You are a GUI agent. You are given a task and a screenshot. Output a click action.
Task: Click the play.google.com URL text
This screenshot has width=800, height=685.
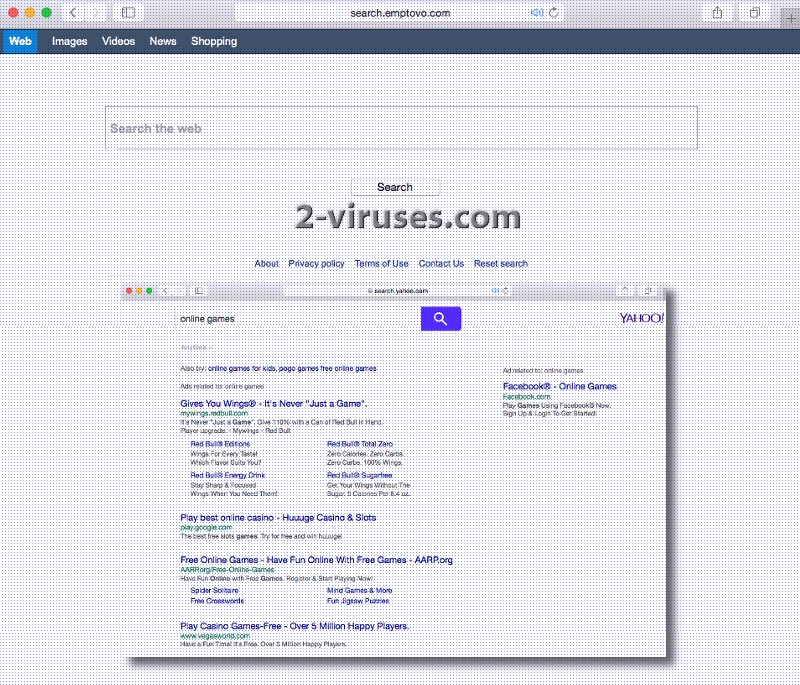(x=206, y=527)
